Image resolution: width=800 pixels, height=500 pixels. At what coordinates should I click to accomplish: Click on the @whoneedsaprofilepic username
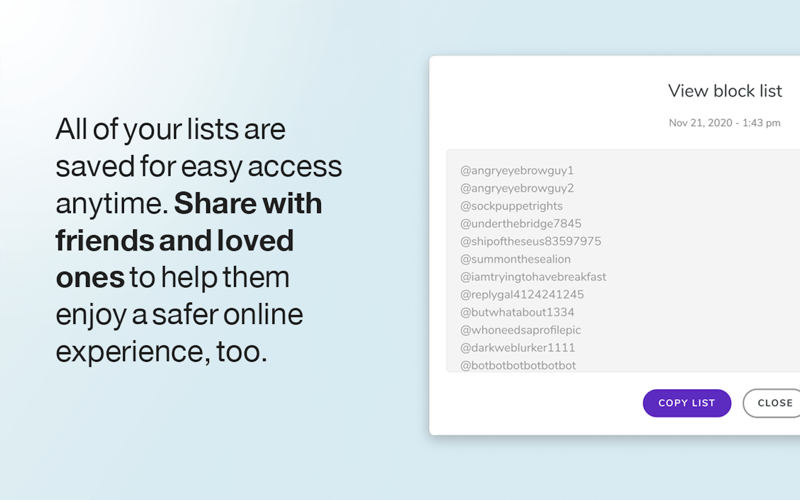coord(520,330)
